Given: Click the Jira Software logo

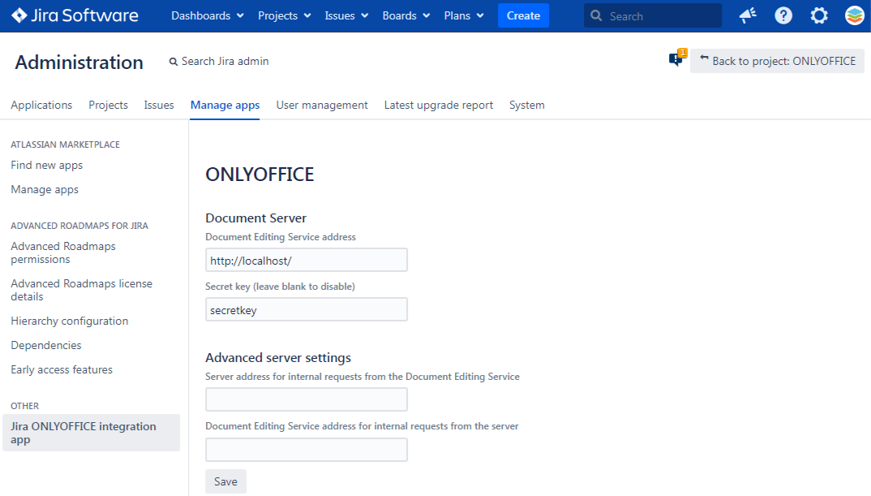Looking at the screenshot, I should pos(75,16).
